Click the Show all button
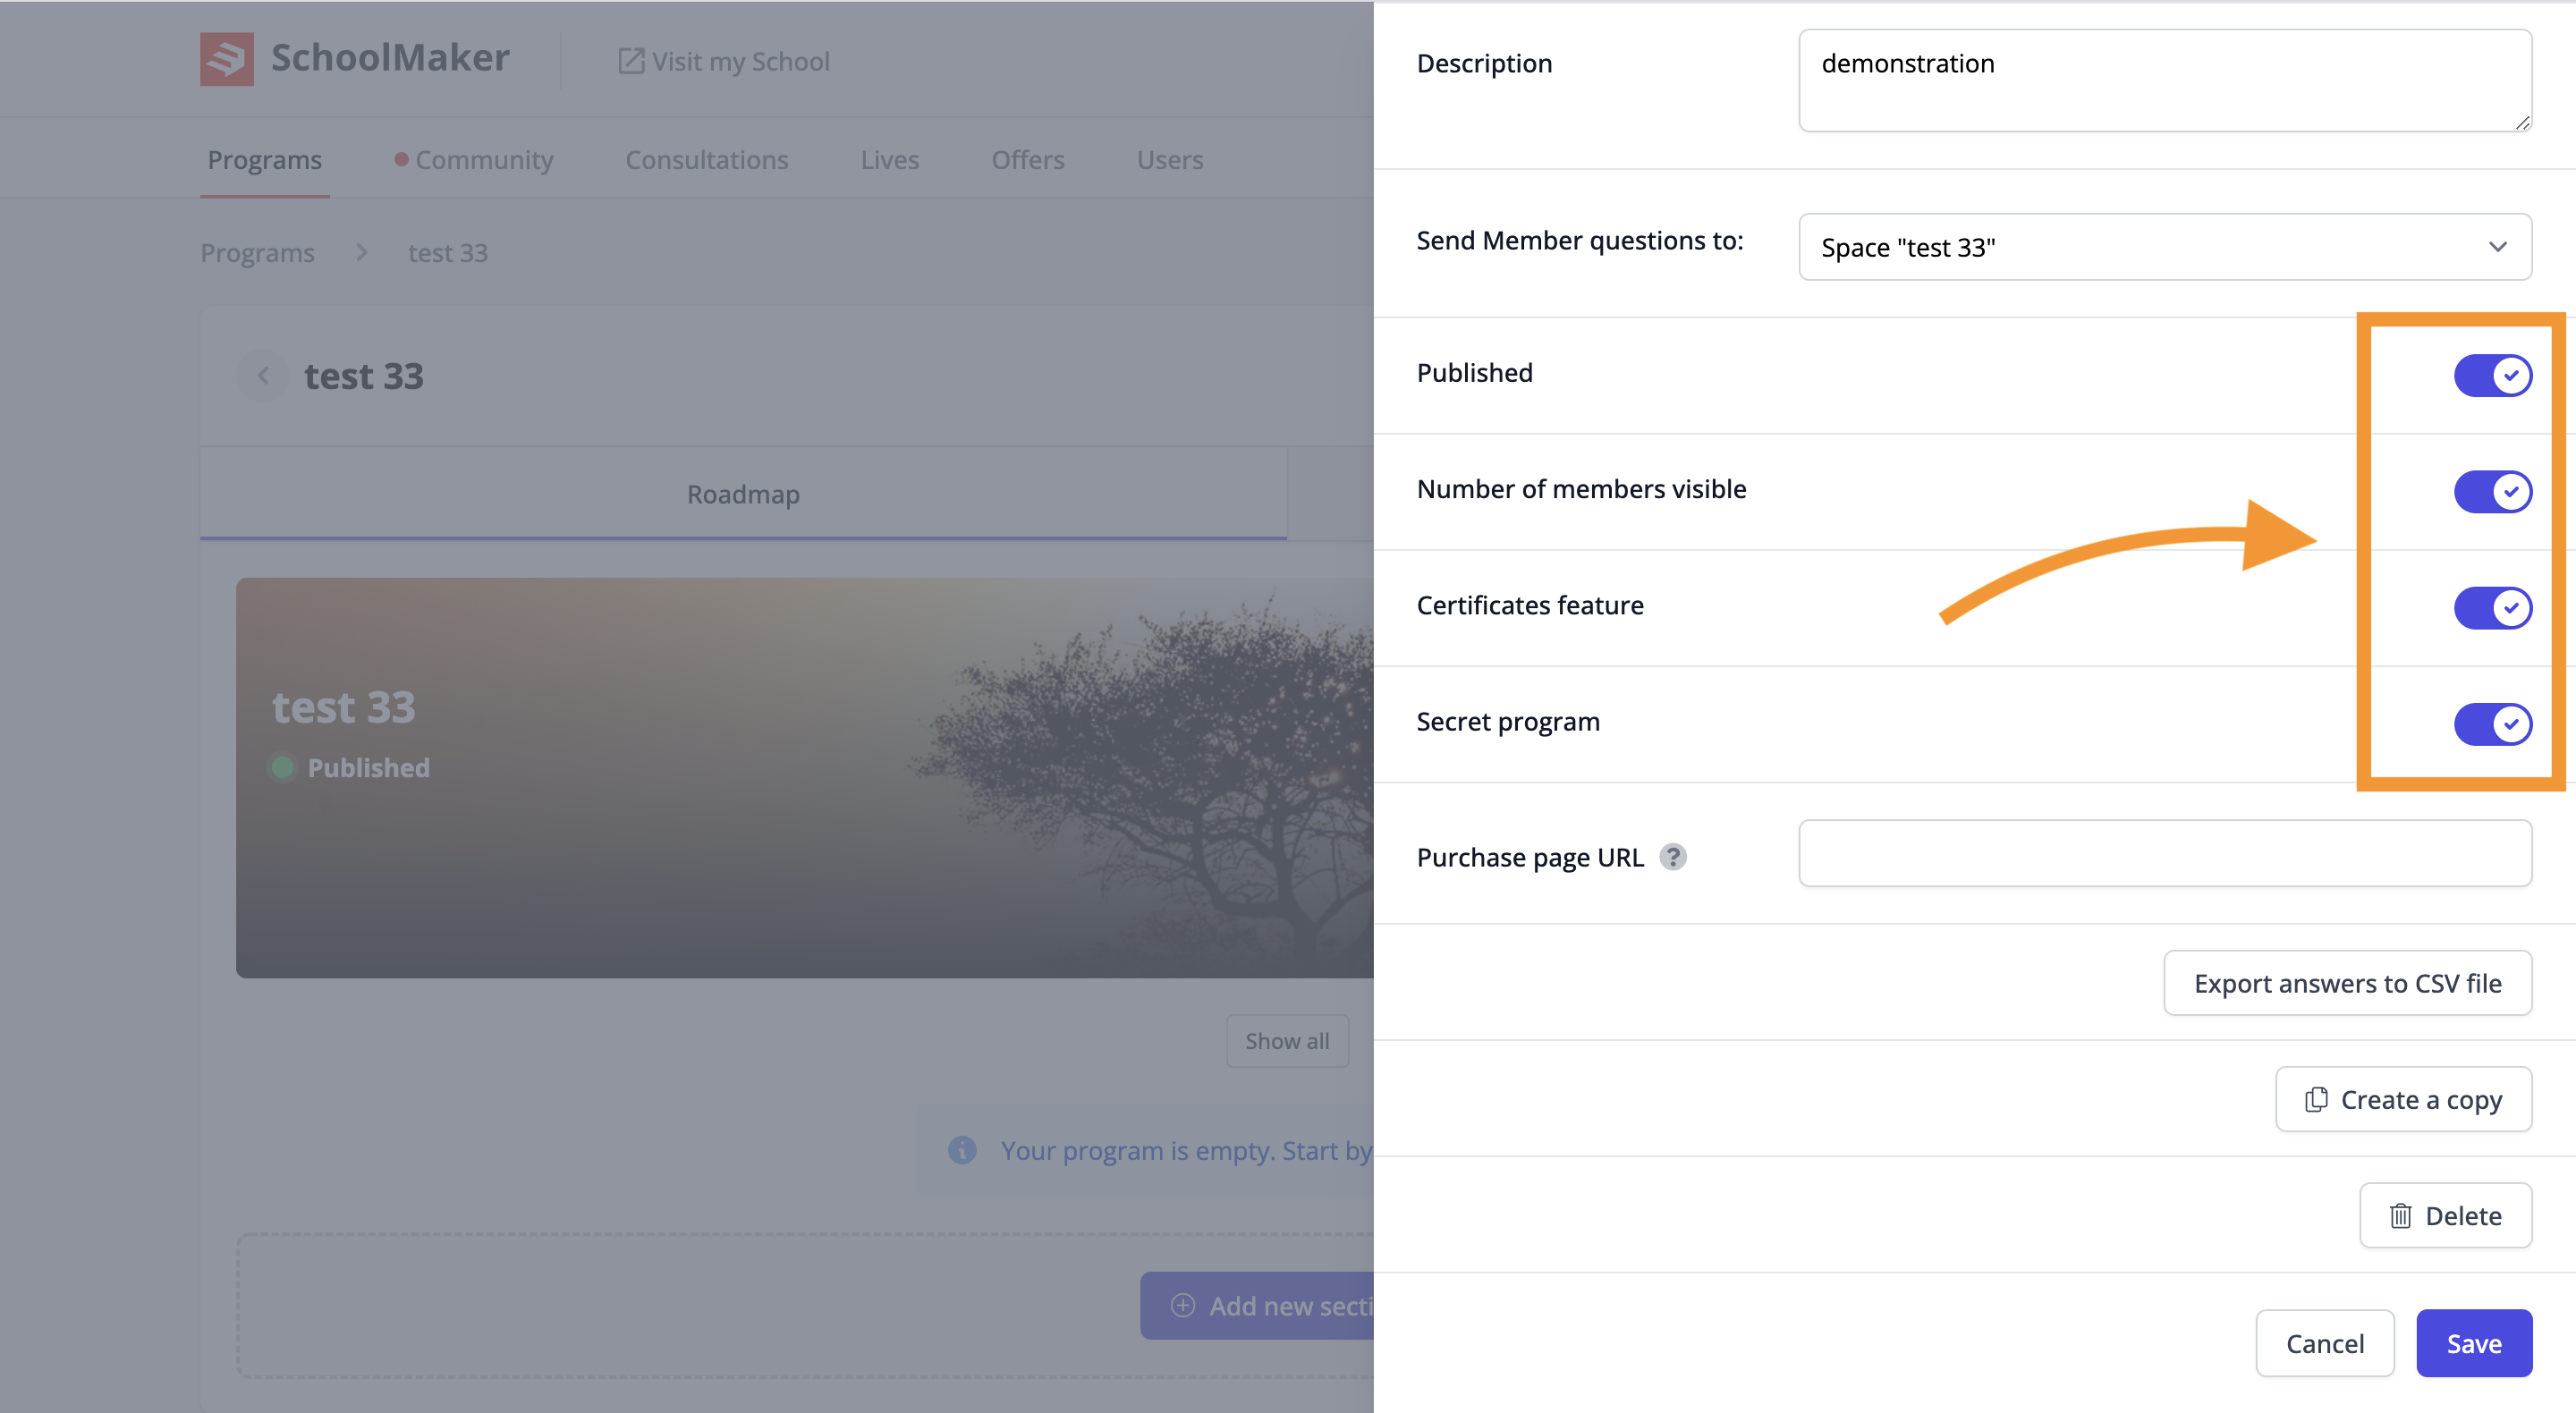The width and height of the screenshot is (2576, 1413). [1287, 1041]
